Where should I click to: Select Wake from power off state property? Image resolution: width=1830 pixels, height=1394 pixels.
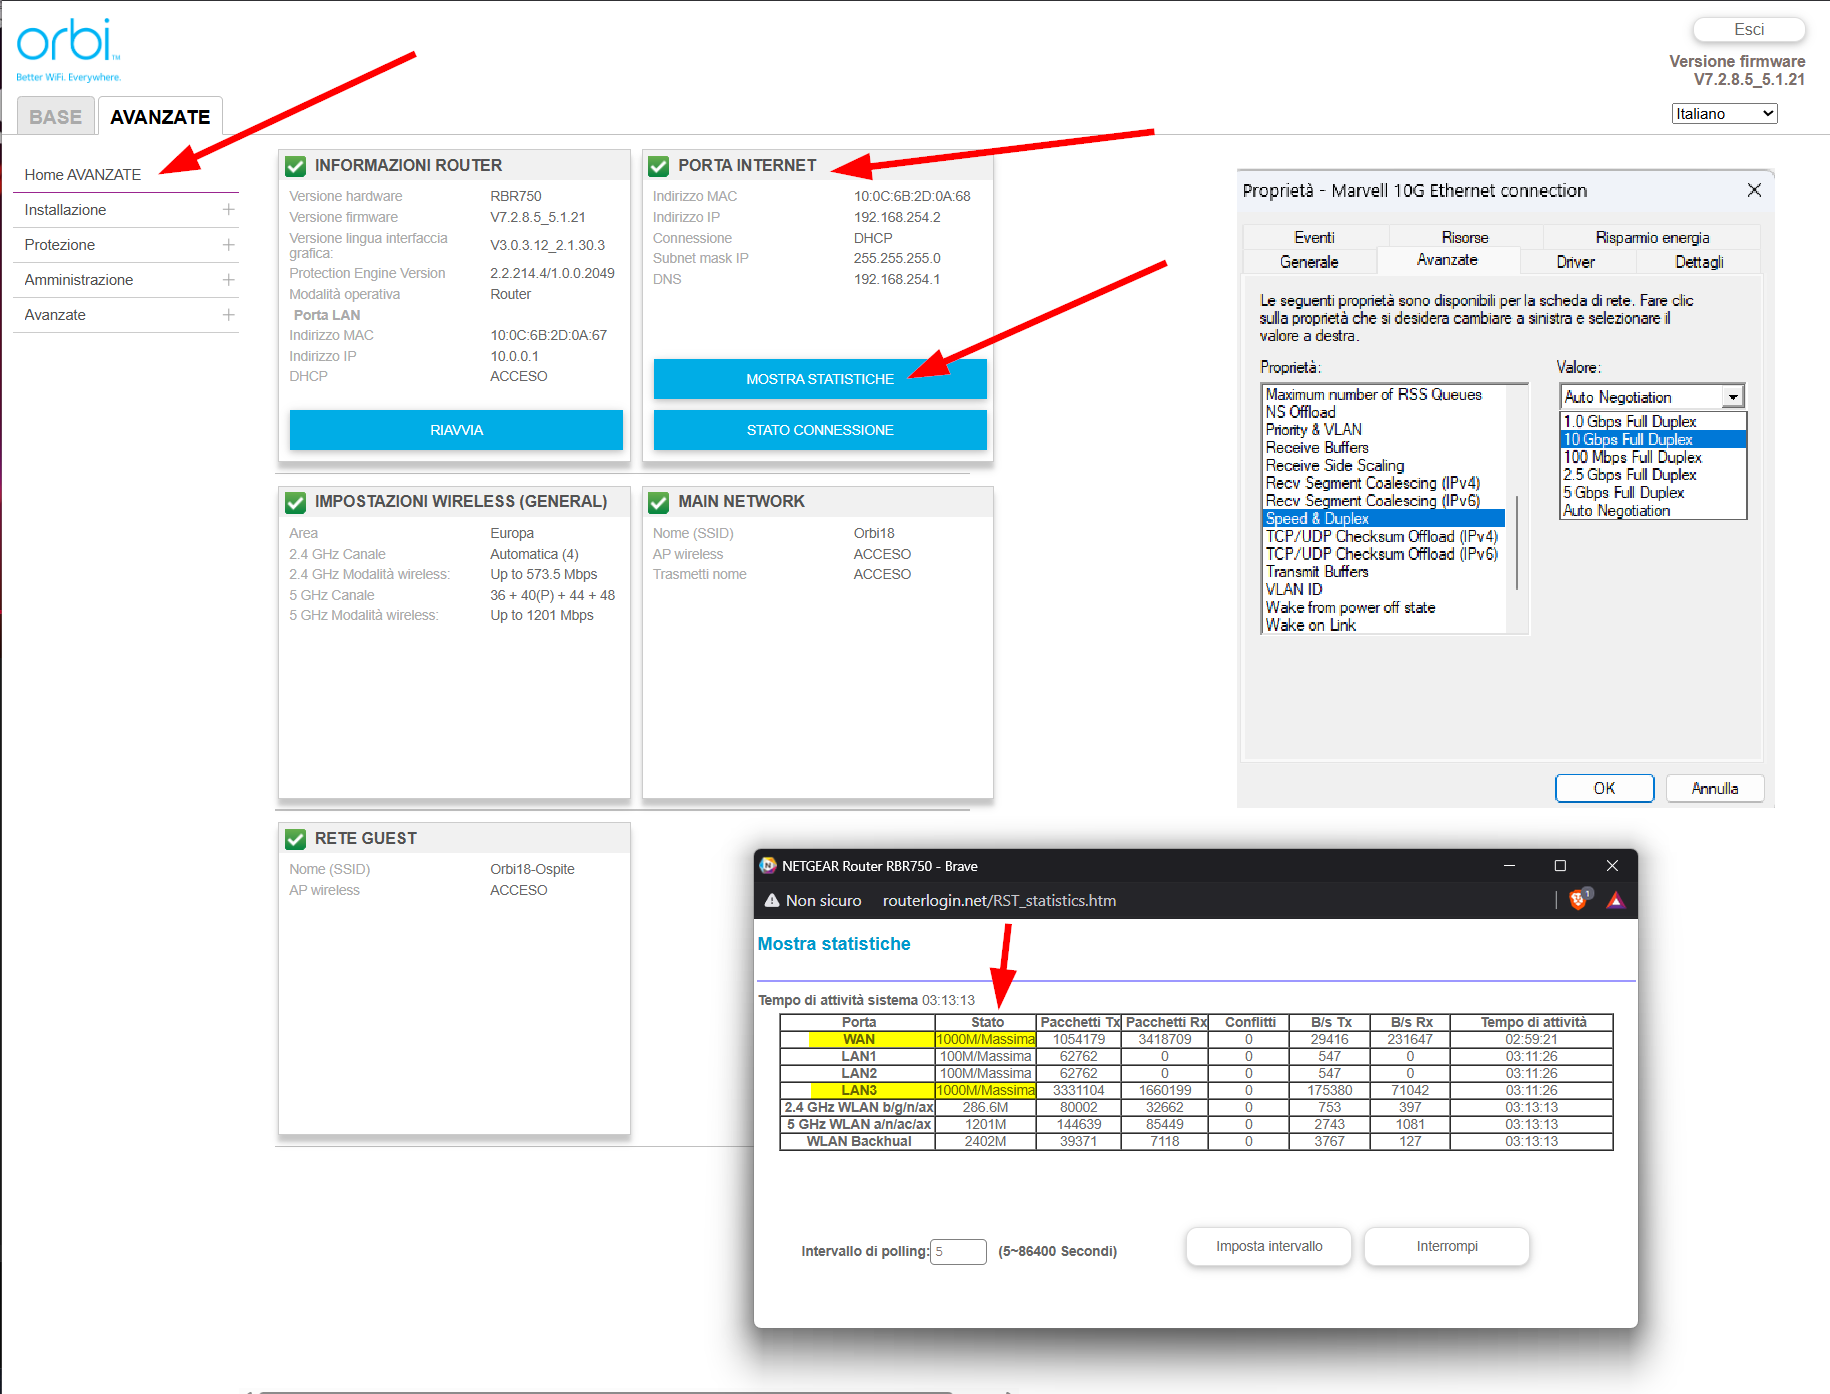[1384, 608]
